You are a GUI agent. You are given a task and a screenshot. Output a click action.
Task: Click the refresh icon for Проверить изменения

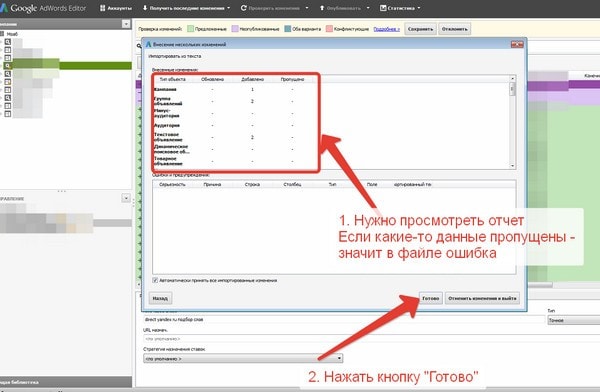coord(243,8)
